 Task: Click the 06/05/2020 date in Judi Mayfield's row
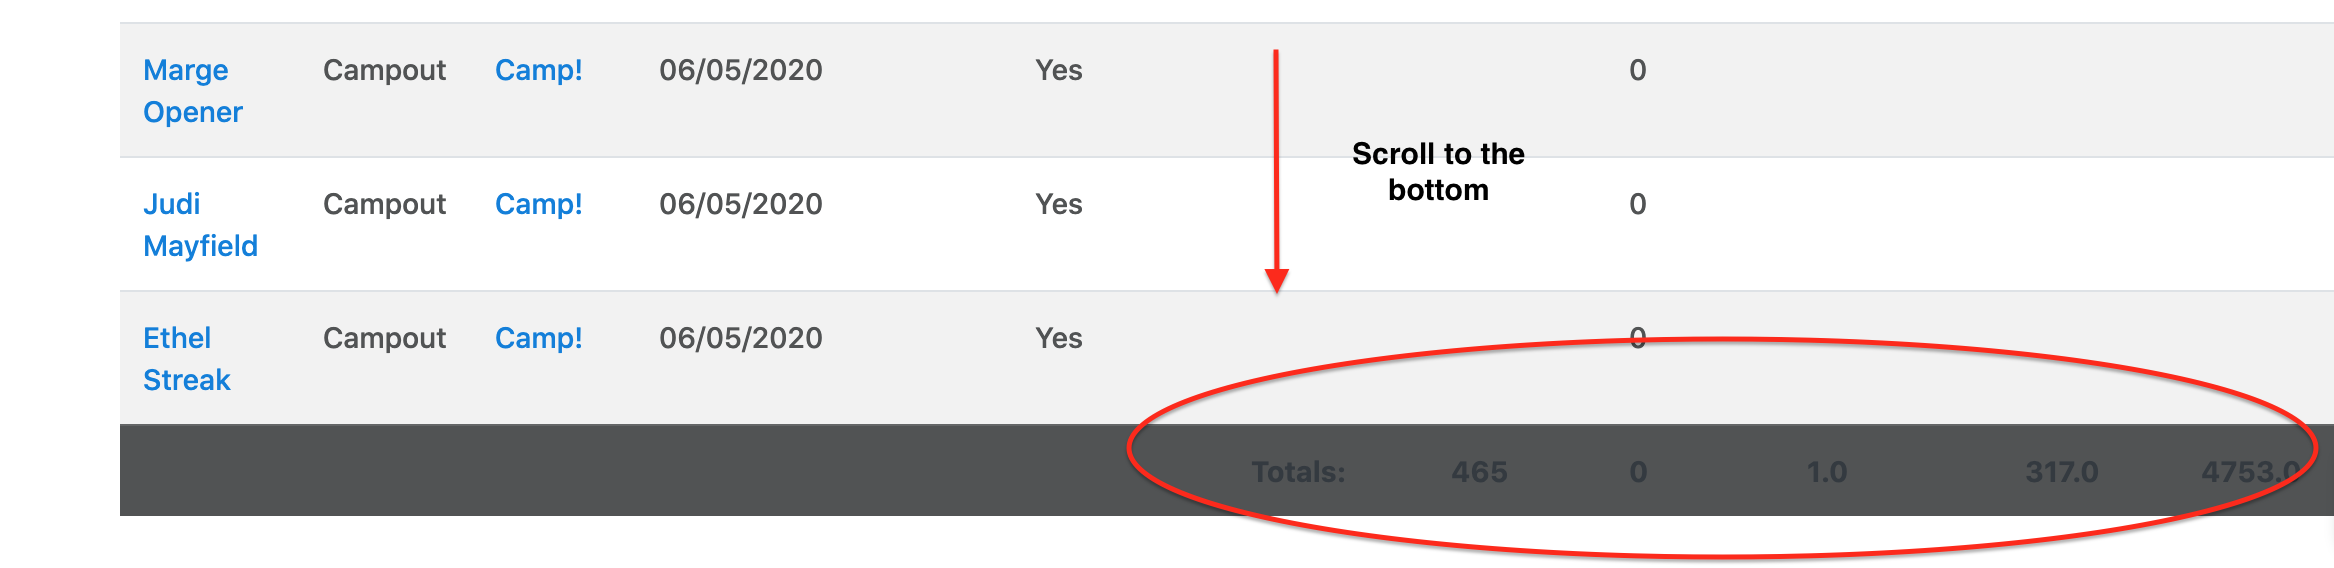[741, 204]
